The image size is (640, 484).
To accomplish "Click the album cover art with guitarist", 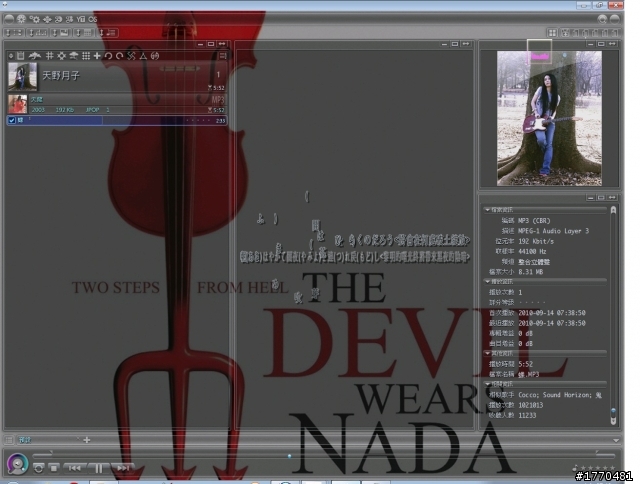I will [x=549, y=118].
